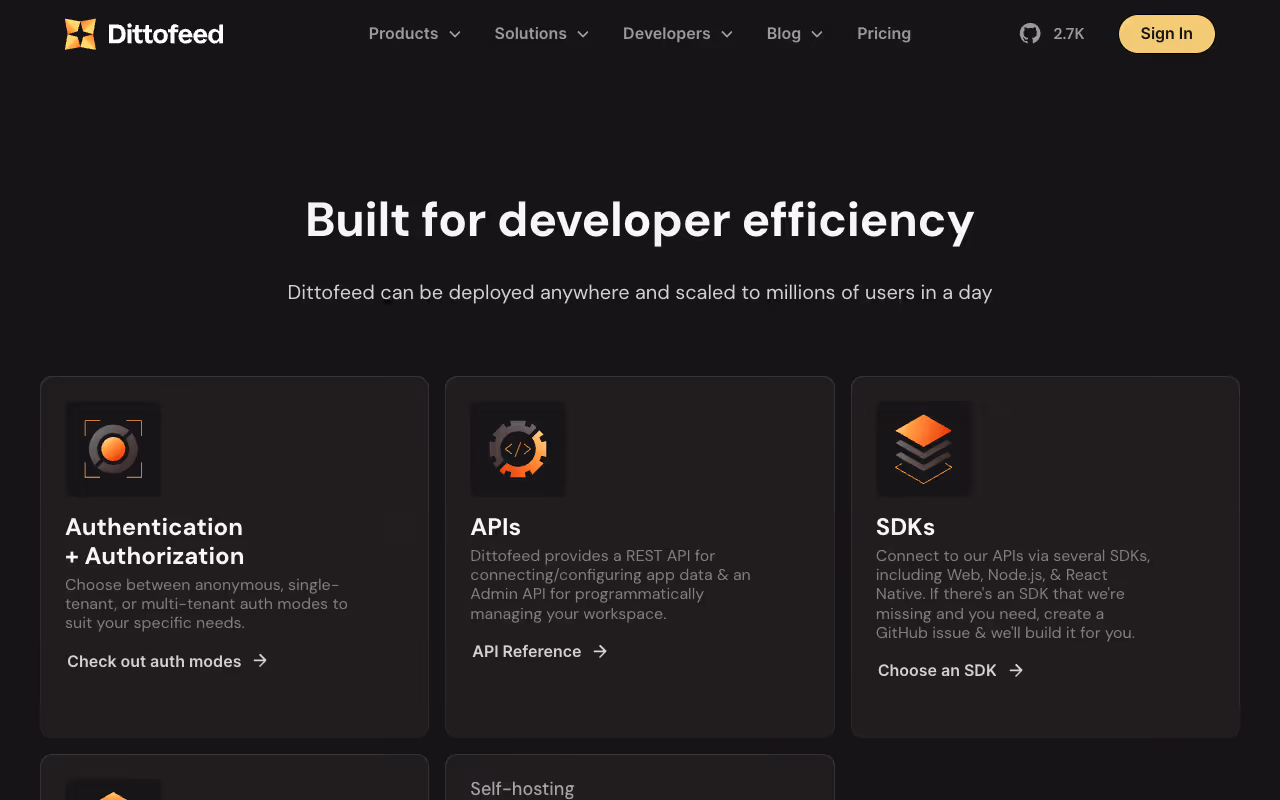Click arrow next to API Reference
The image size is (1280, 800).
(x=600, y=651)
